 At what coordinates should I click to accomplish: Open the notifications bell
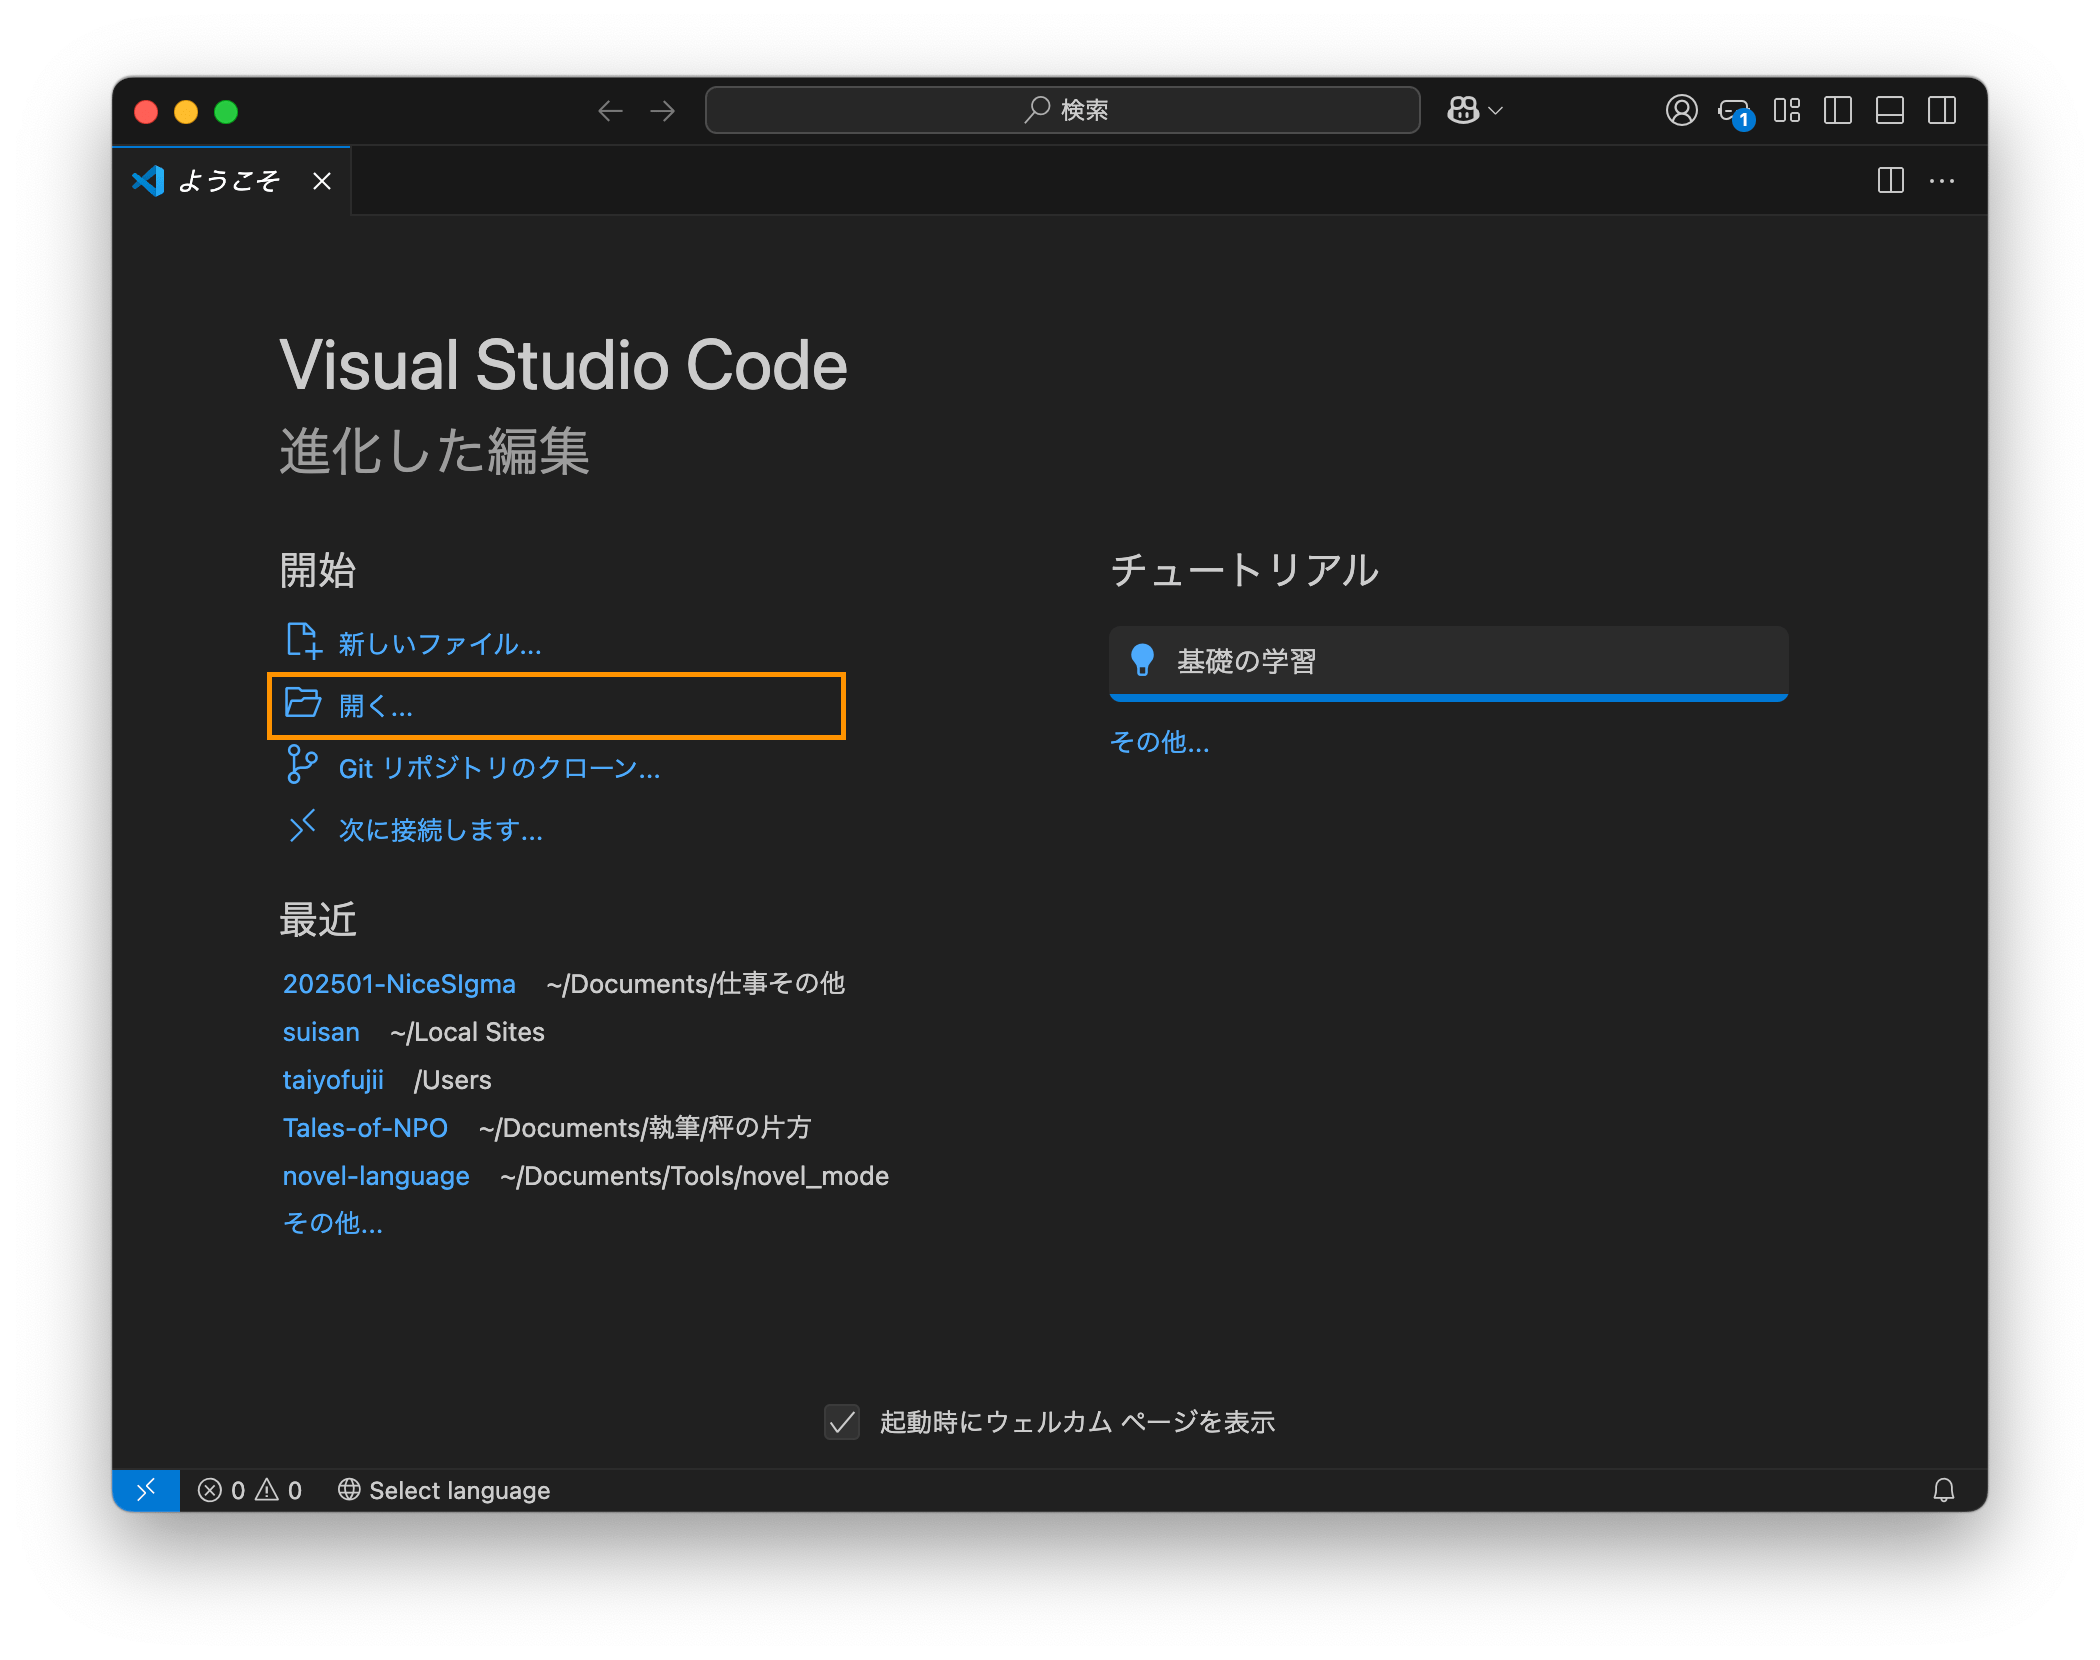pyautogui.click(x=1943, y=1490)
